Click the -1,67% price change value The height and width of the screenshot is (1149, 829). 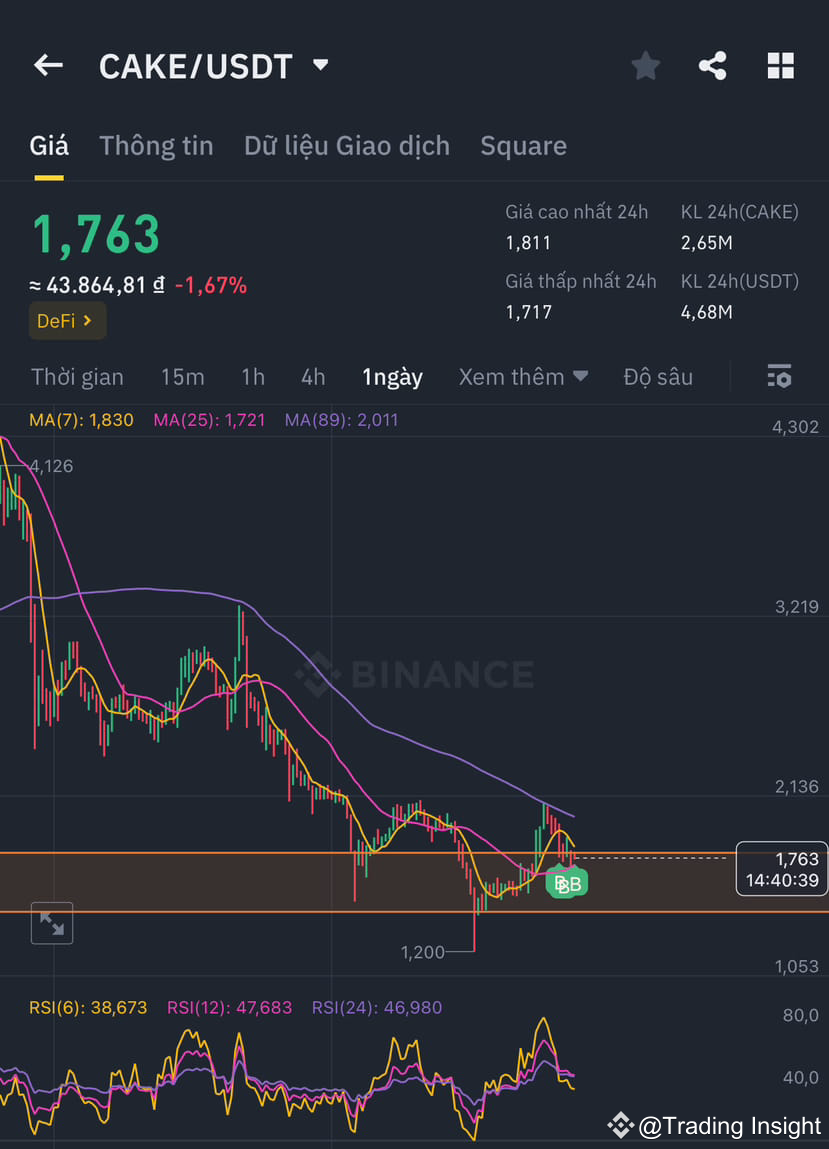[211, 286]
